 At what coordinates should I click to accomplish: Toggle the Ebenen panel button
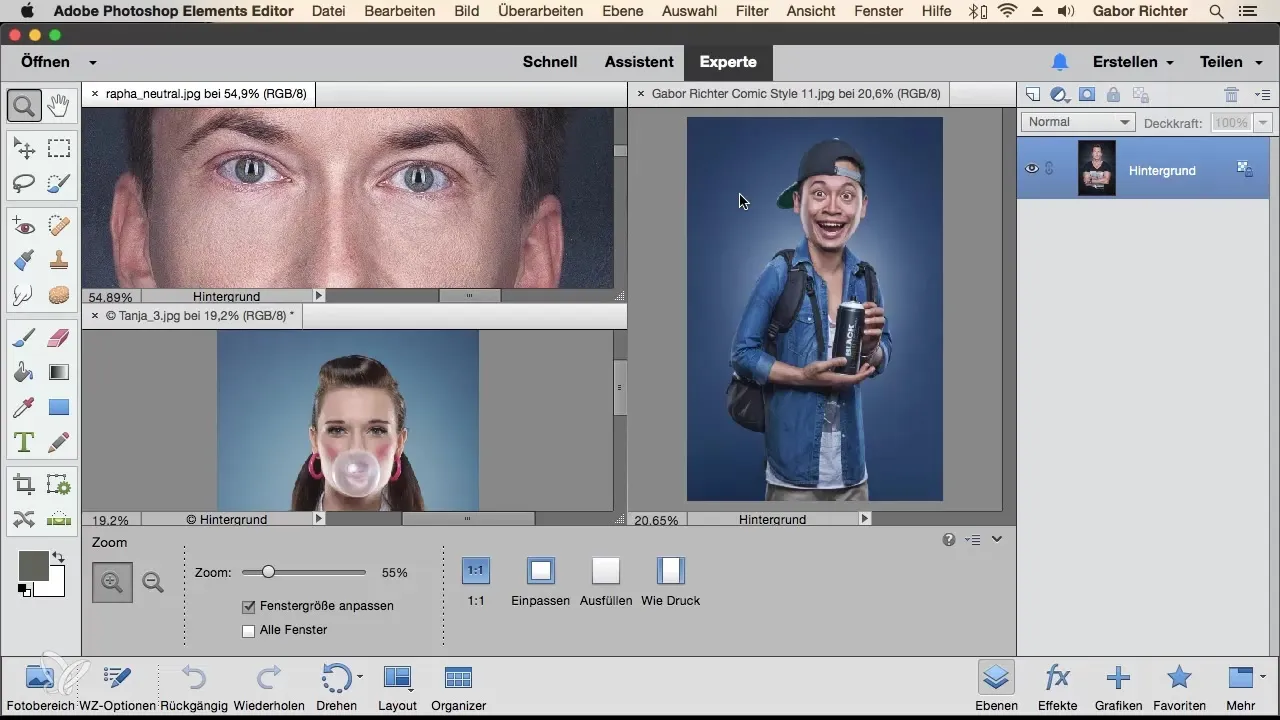(x=996, y=688)
